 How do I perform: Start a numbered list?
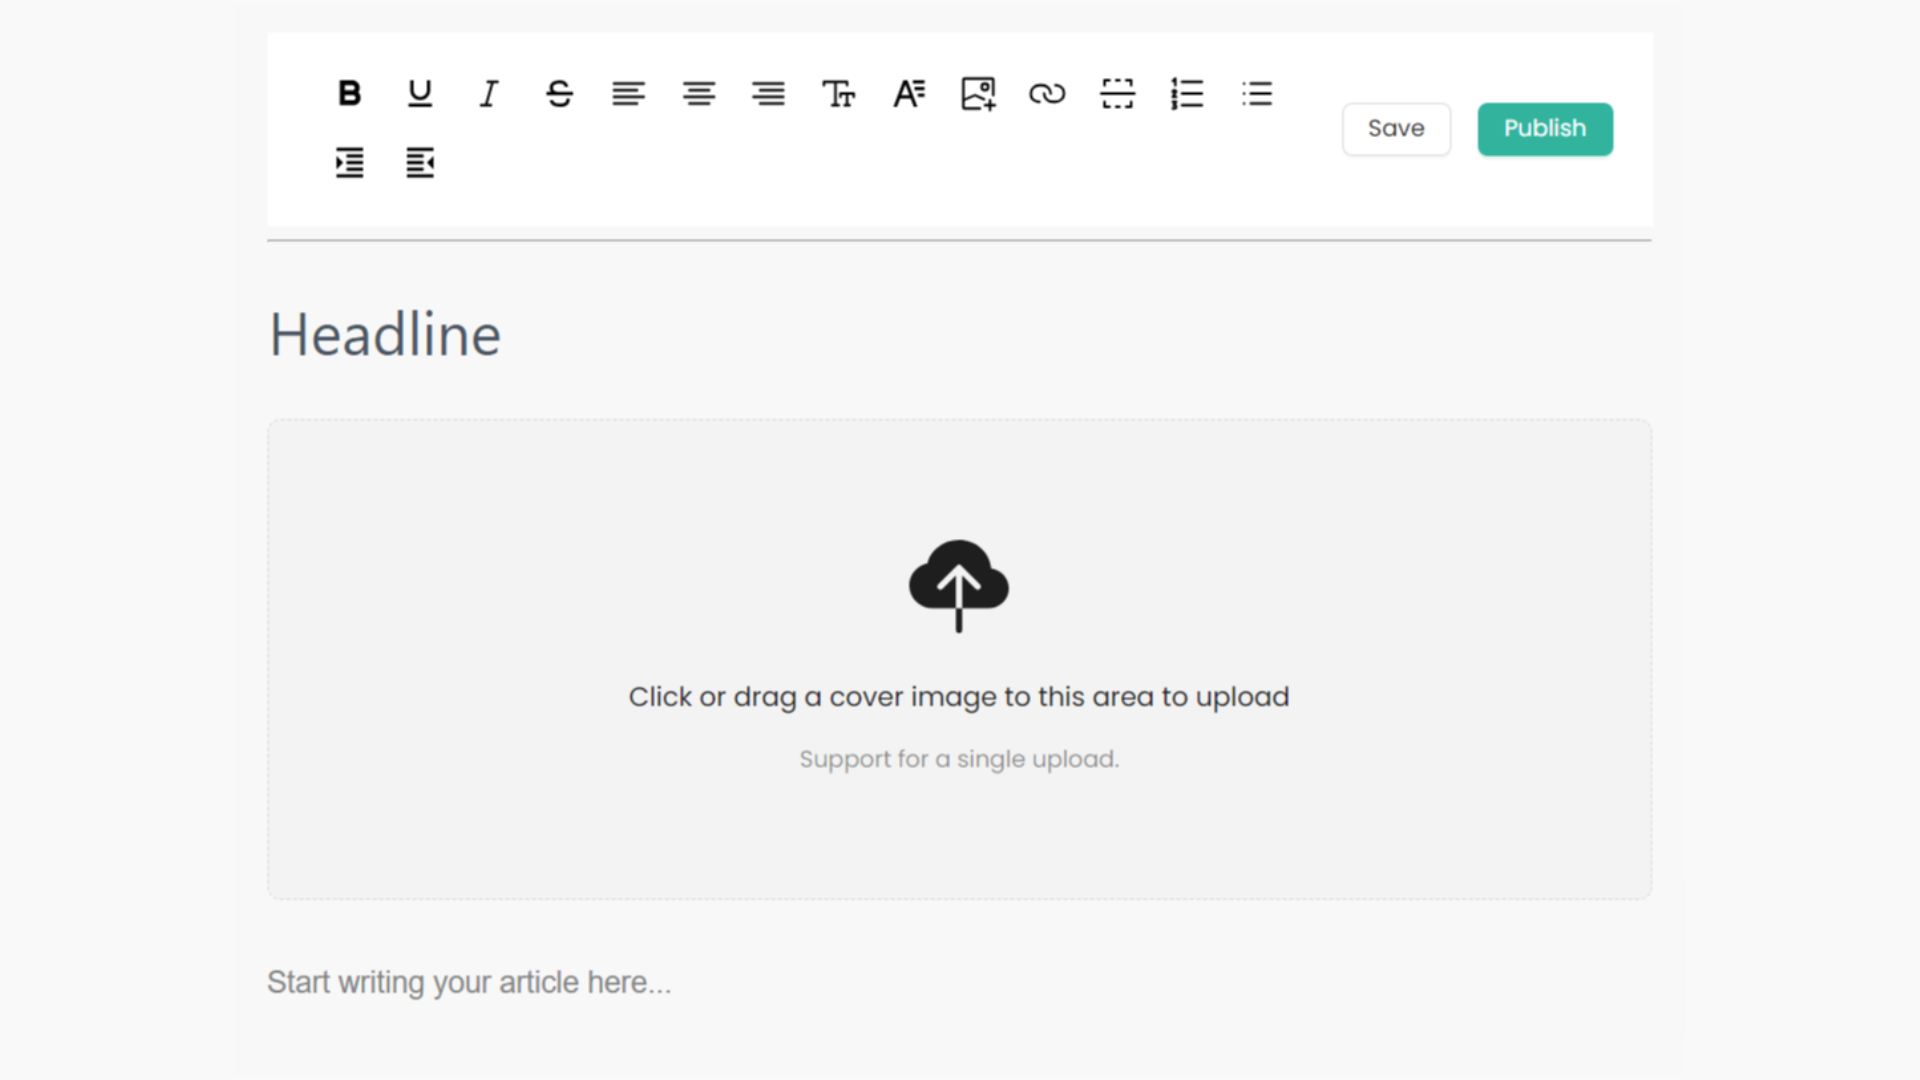point(1187,93)
